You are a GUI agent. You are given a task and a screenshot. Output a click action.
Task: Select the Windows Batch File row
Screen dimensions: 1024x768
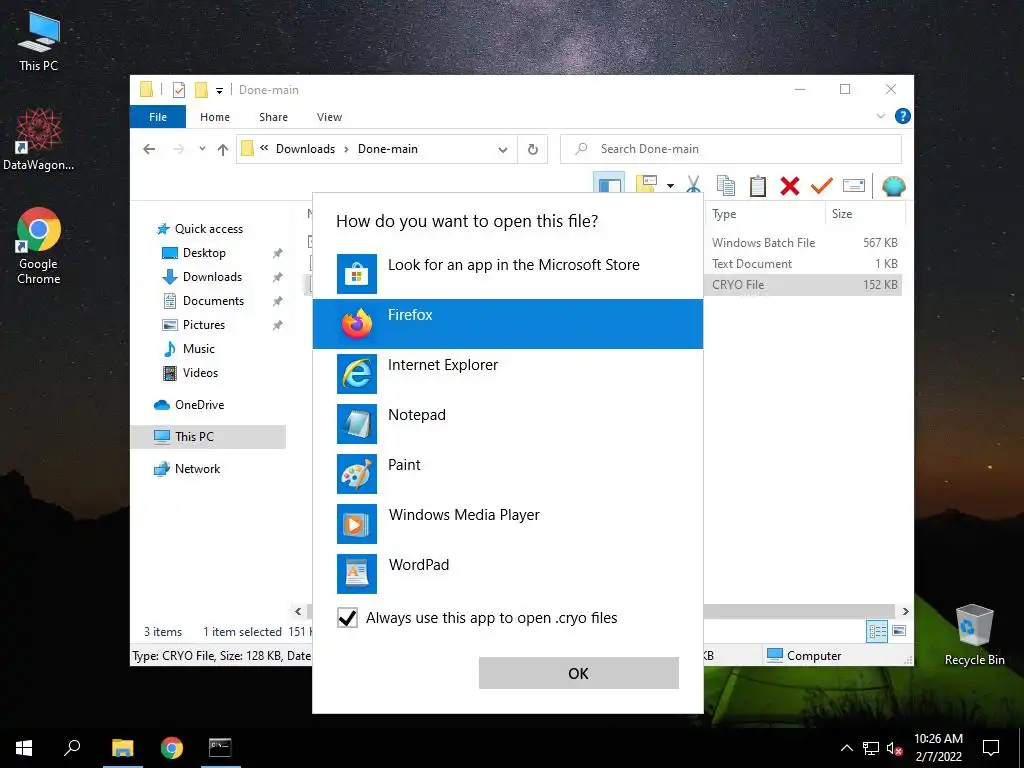[803, 243]
